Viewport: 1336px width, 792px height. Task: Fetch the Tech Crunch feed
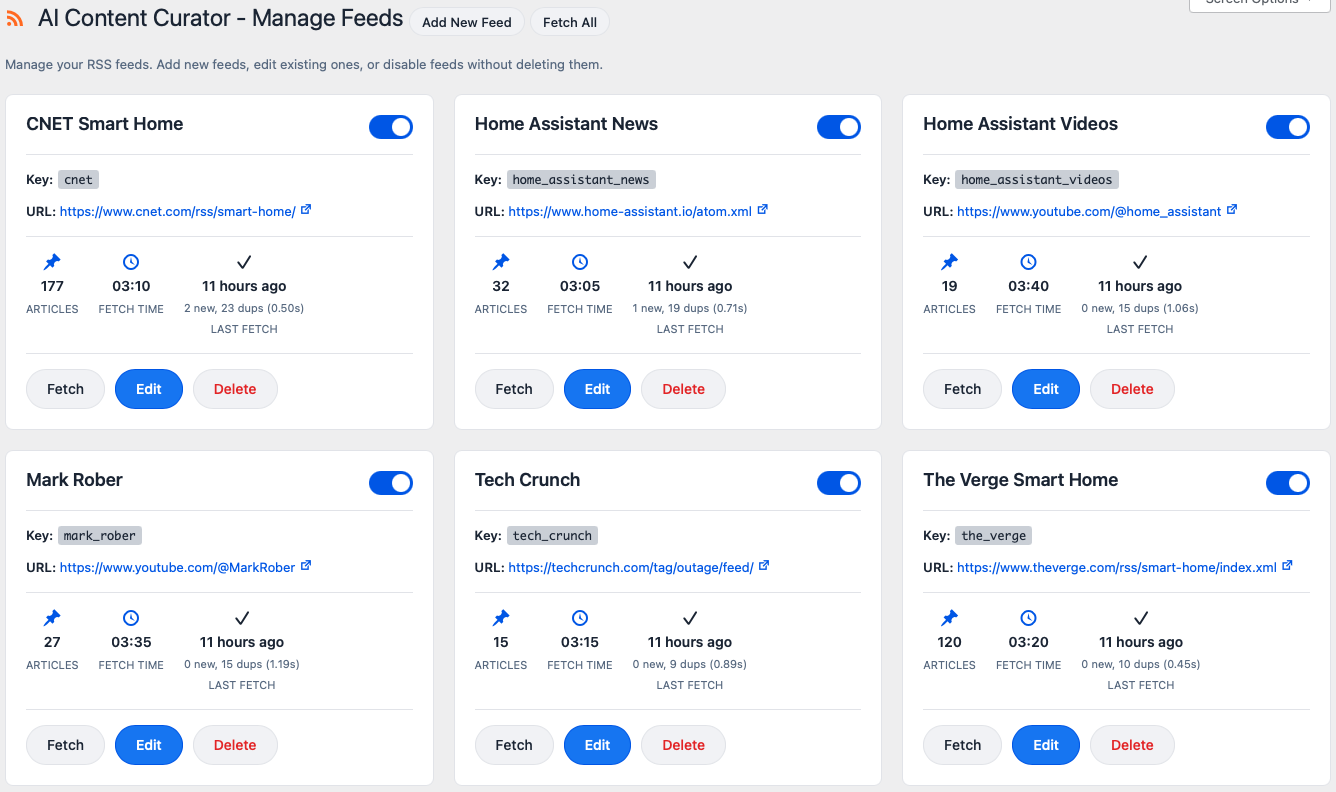point(514,745)
